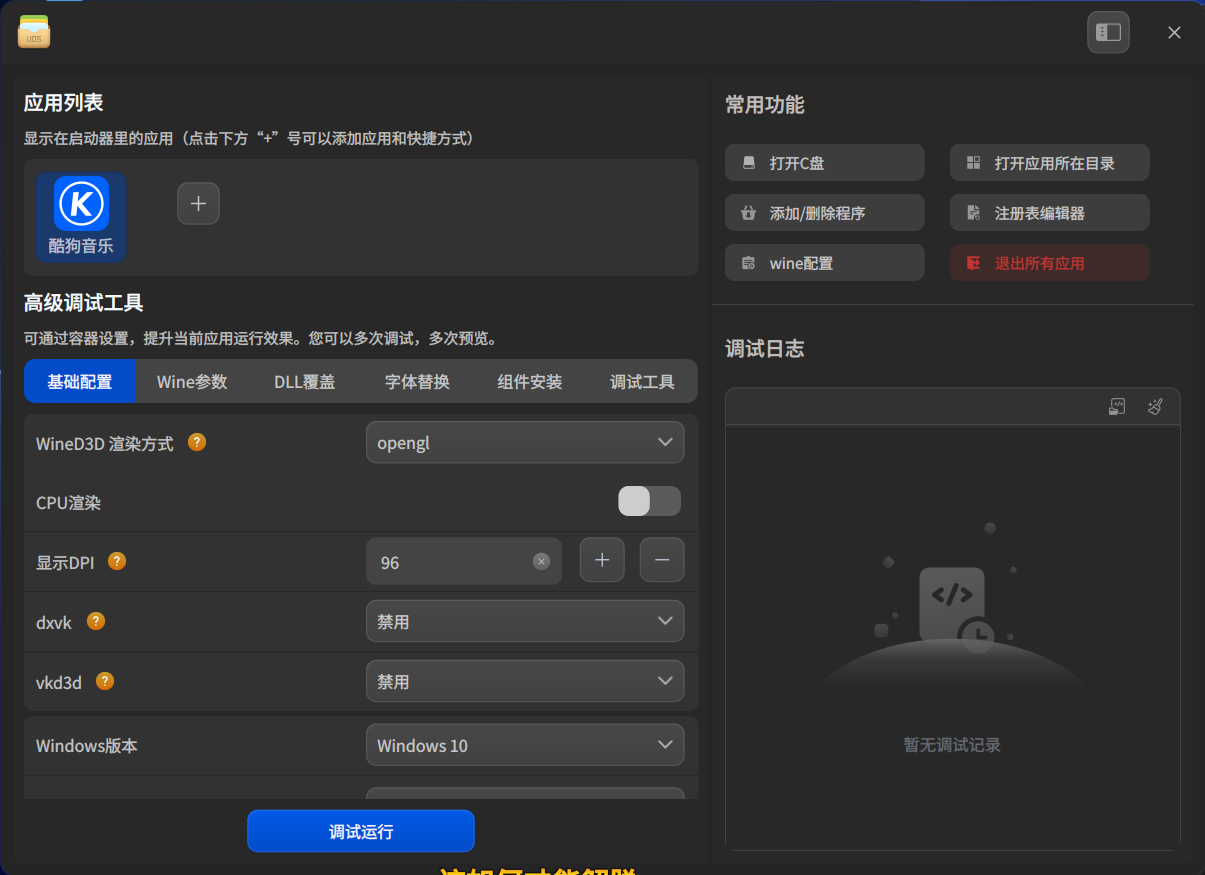Viewport: 1205px width, 875px height.
Task: Go to the 调试工具 tab
Action: click(x=642, y=381)
